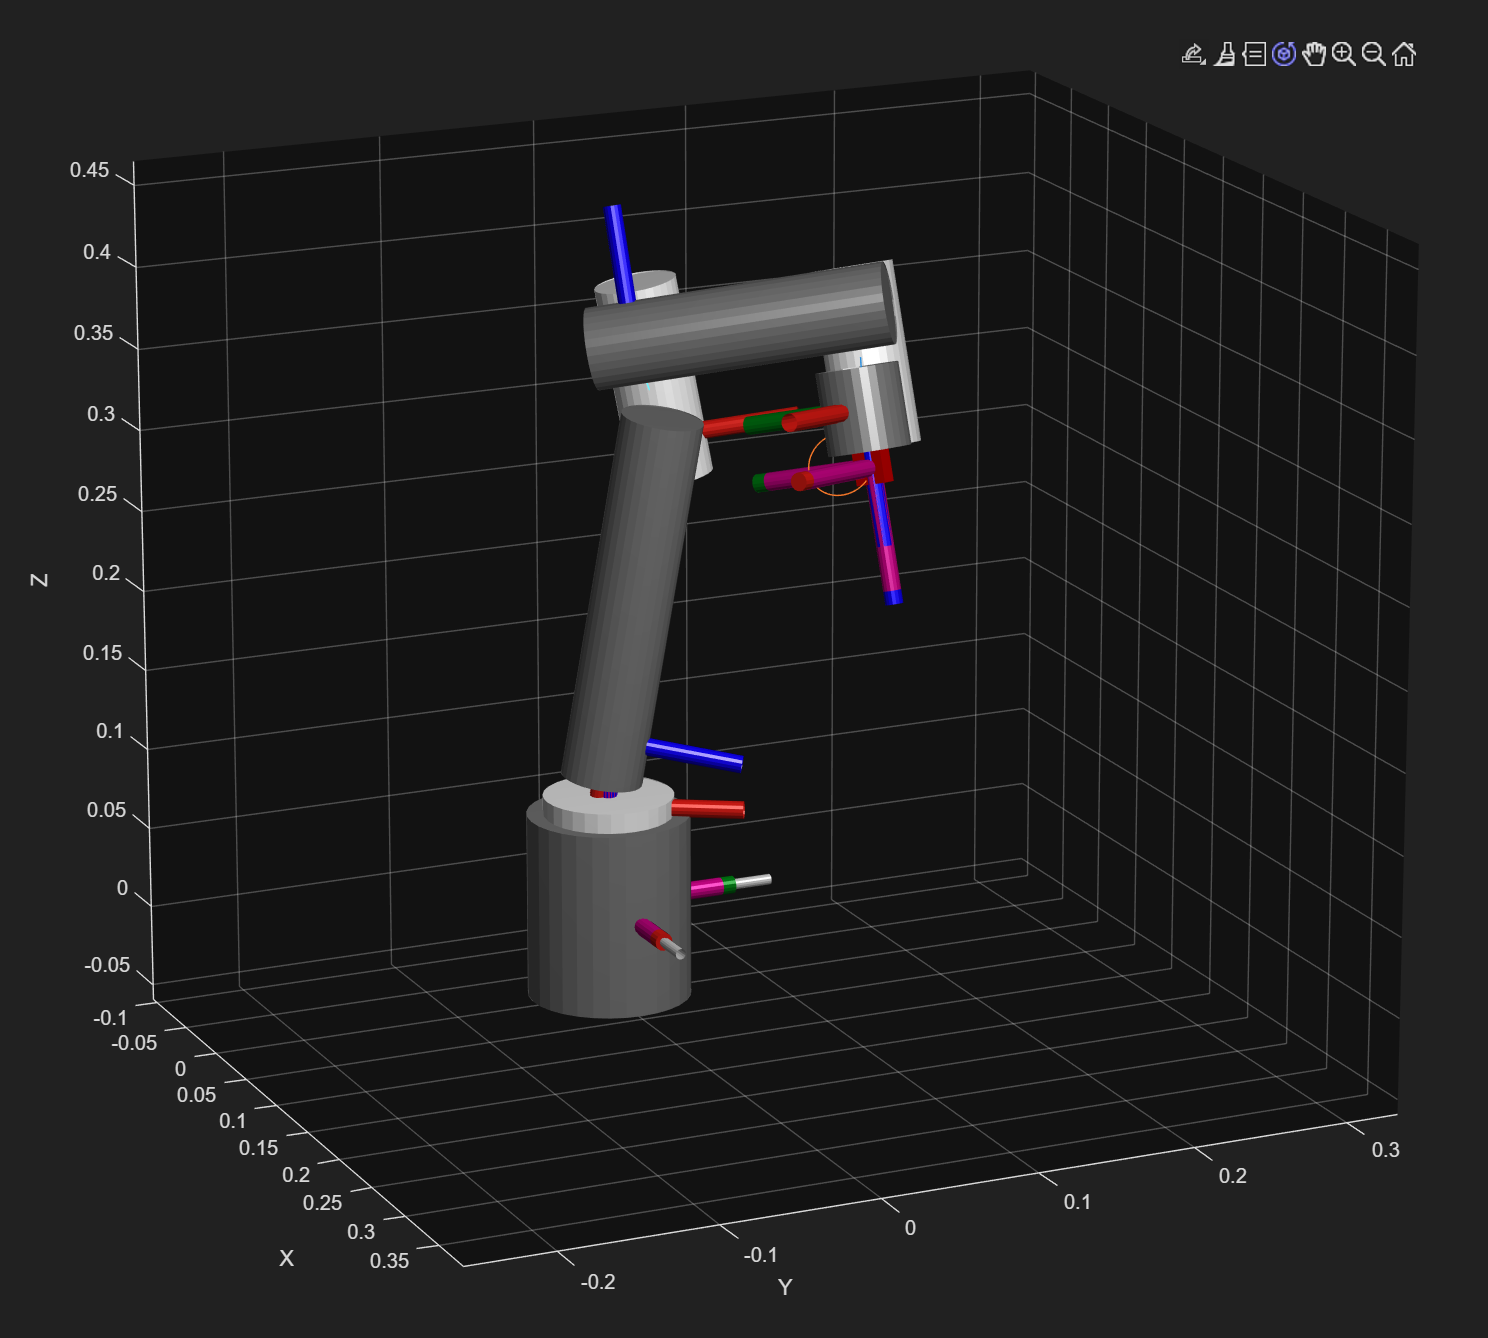Toggle the Rotate 3D tool
1488x1338 pixels.
pyautogui.click(x=1284, y=54)
